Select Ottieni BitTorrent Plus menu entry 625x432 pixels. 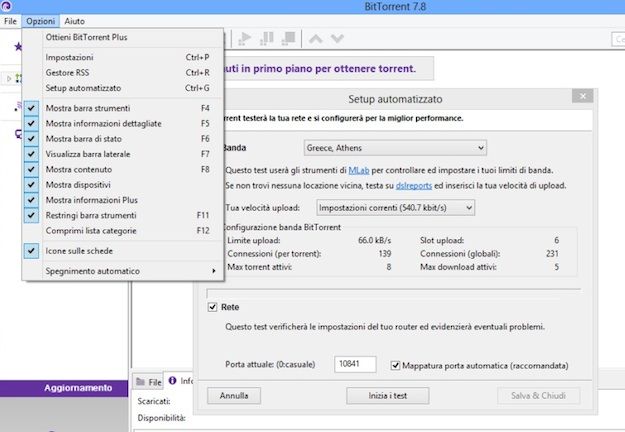tap(123, 37)
